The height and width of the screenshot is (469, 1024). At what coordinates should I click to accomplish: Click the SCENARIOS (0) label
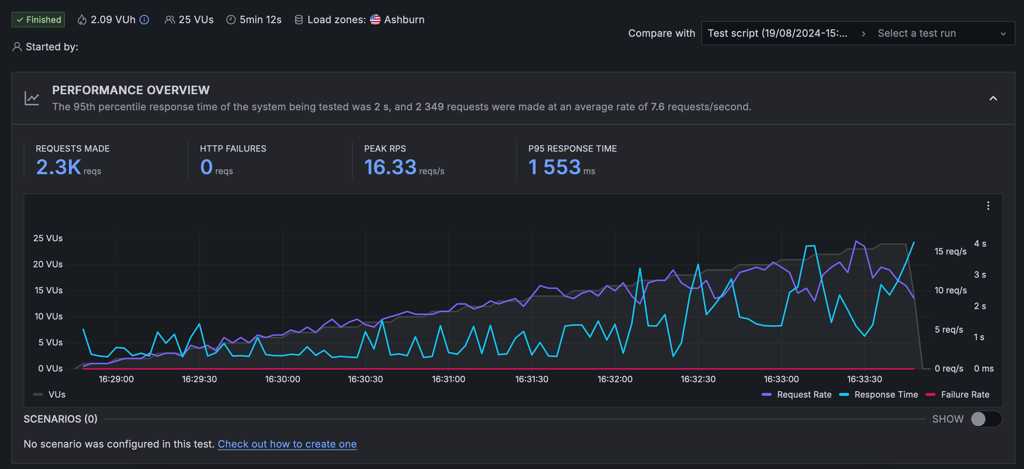61,419
